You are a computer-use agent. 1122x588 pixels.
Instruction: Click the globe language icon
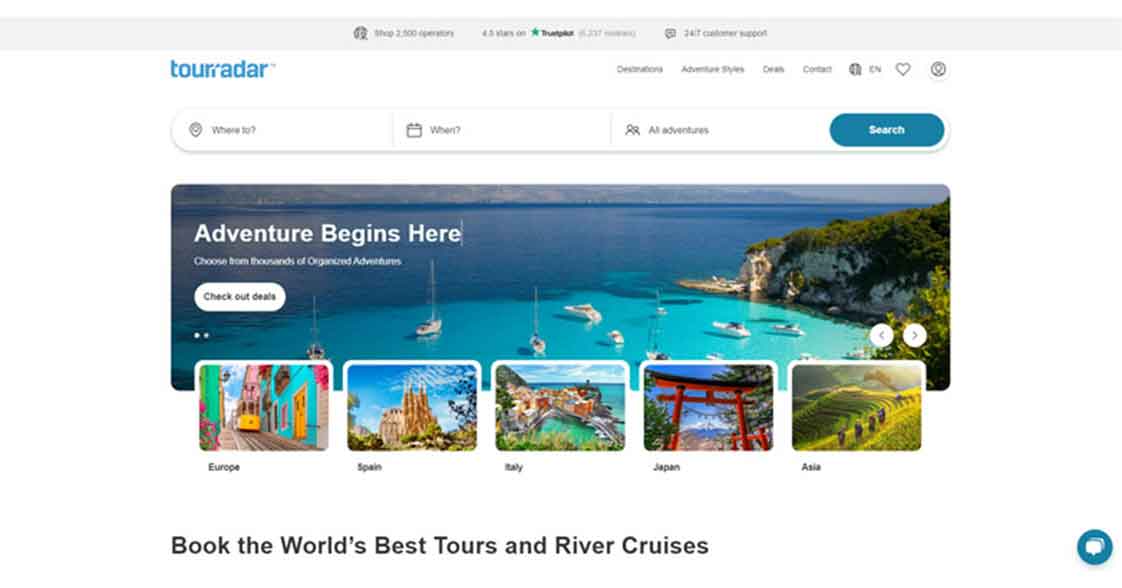[x=855, y=69]
